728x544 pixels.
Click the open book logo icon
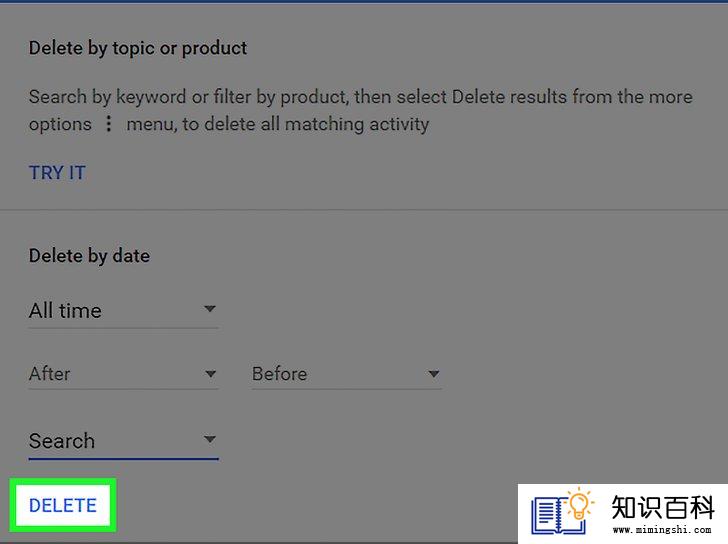(x=557, y=515)
